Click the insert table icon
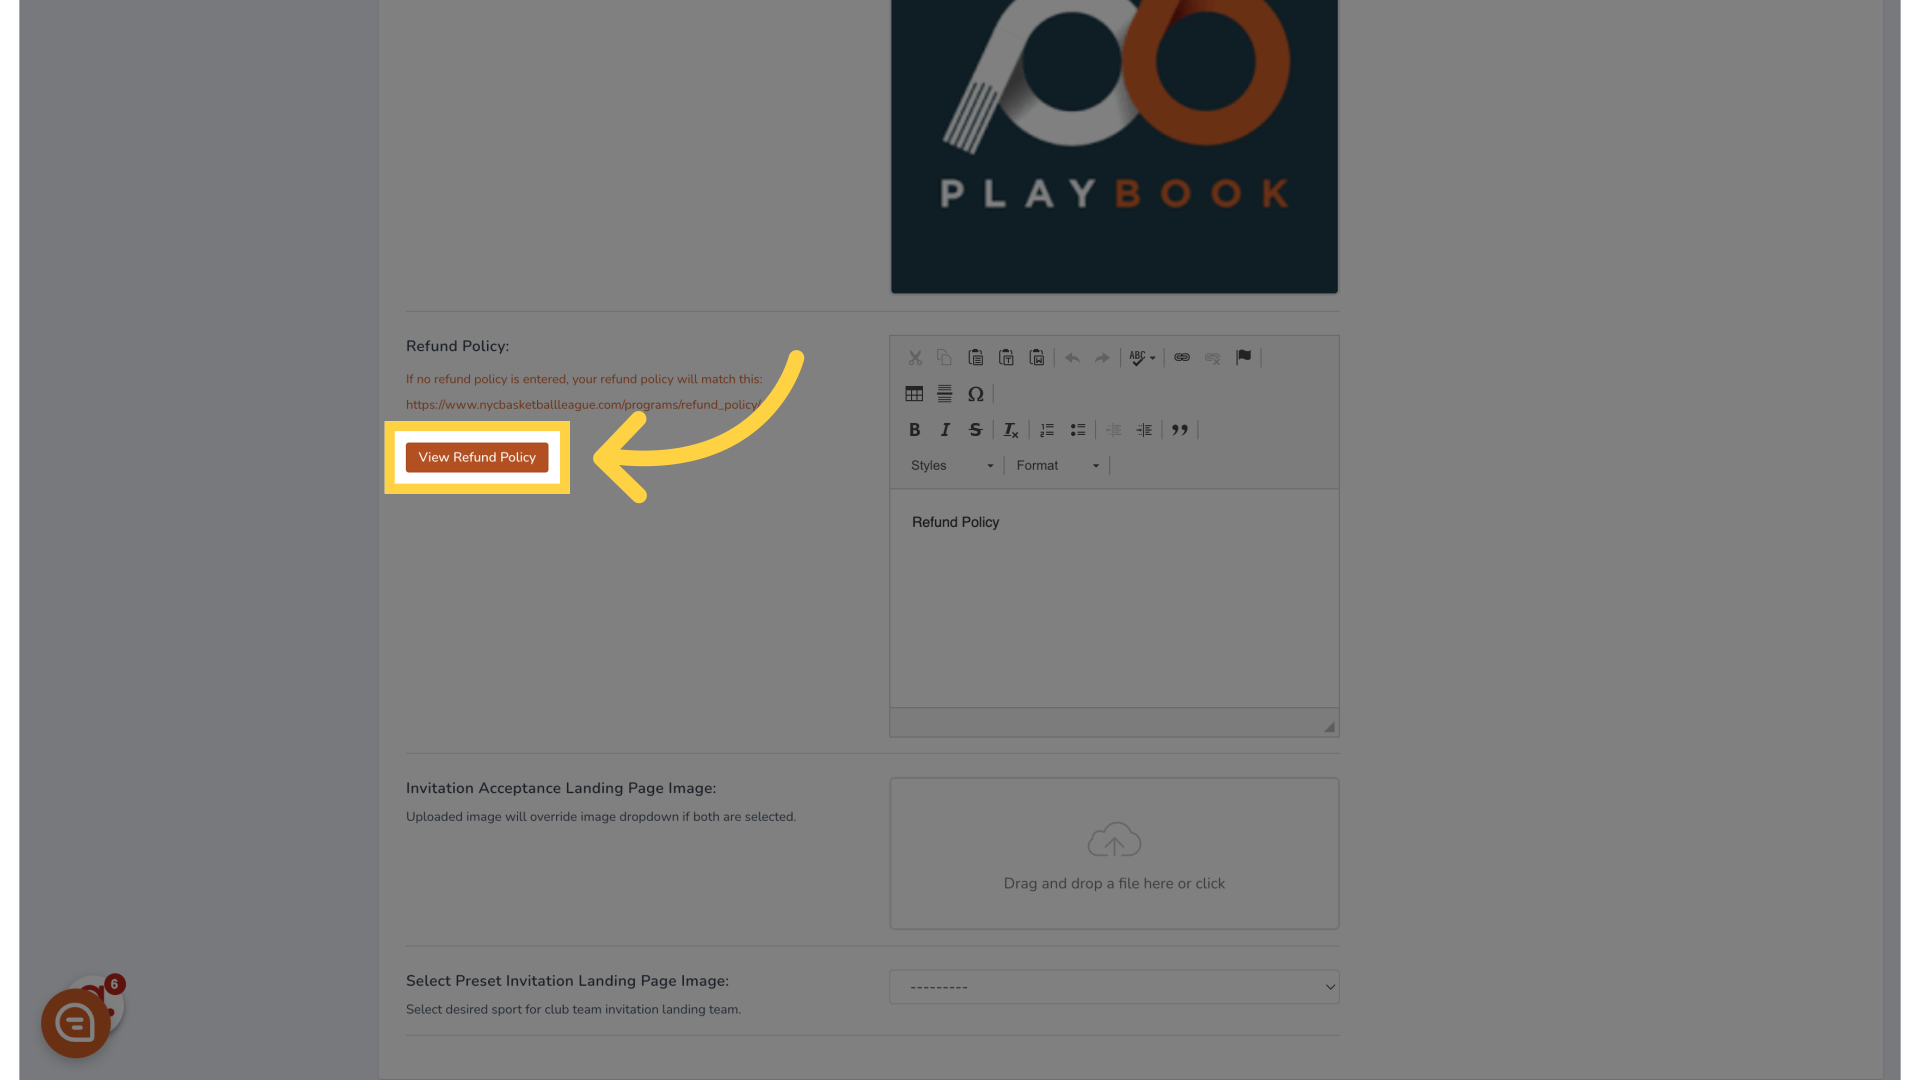1920x1080 pixels. [914, 393]
